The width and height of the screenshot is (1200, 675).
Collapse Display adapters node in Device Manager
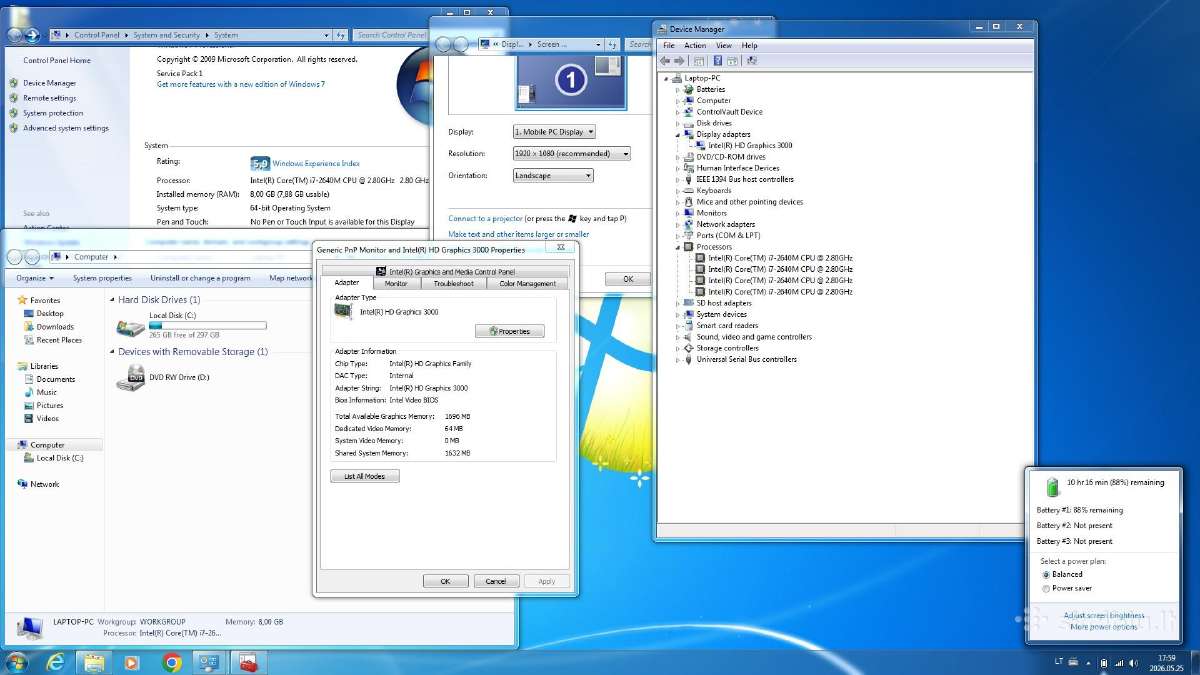678,134
